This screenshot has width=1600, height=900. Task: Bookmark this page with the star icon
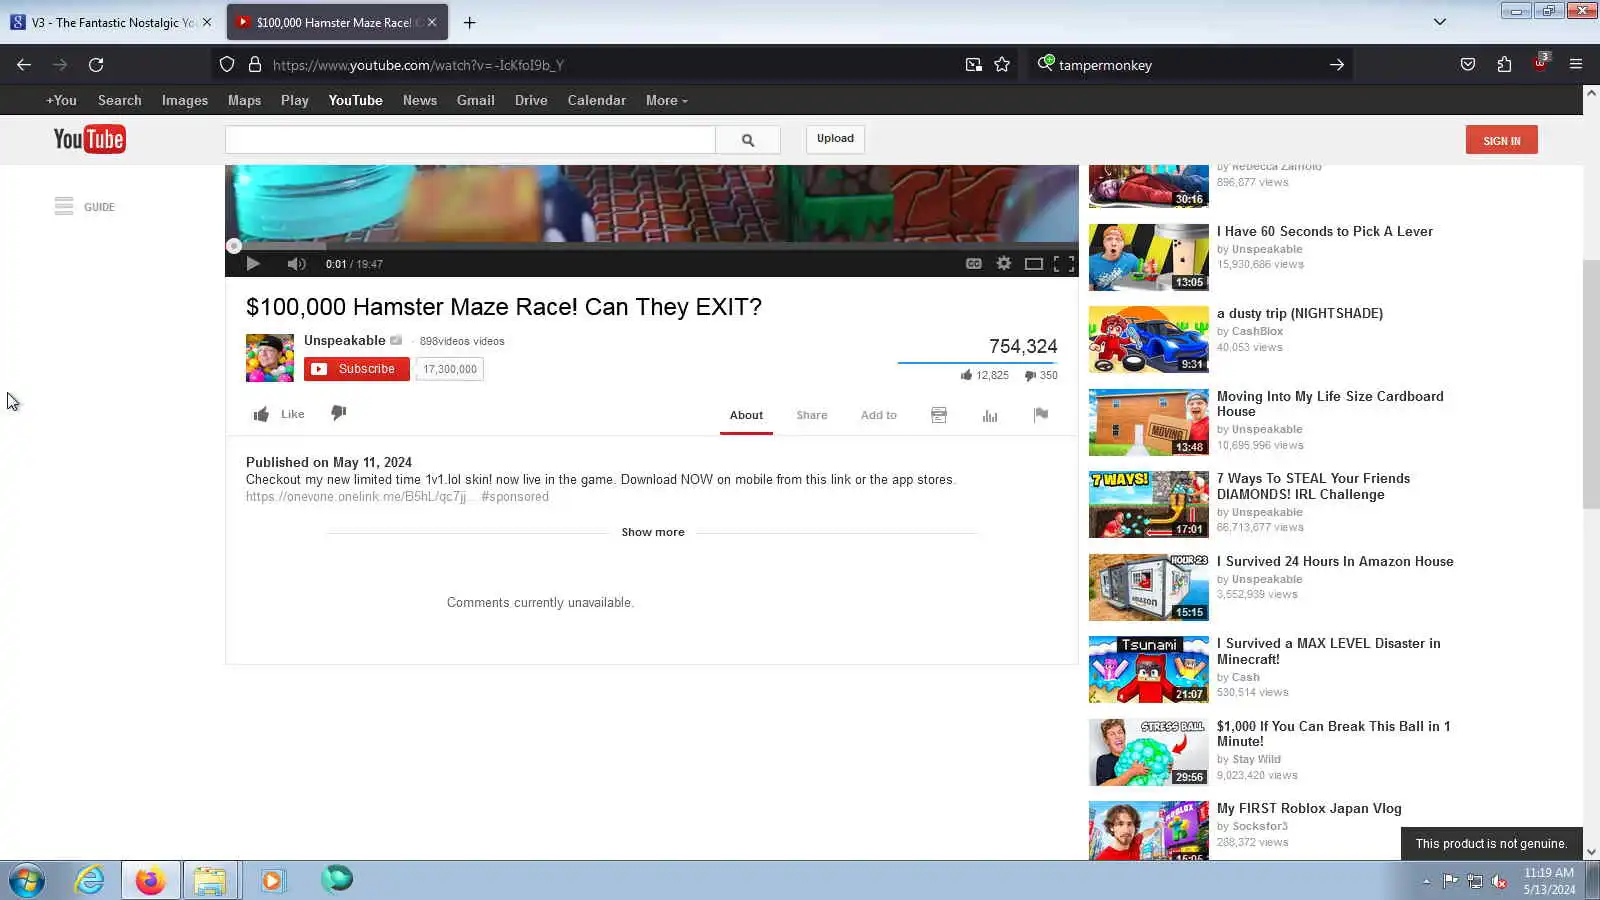(x=1002, y=65)
